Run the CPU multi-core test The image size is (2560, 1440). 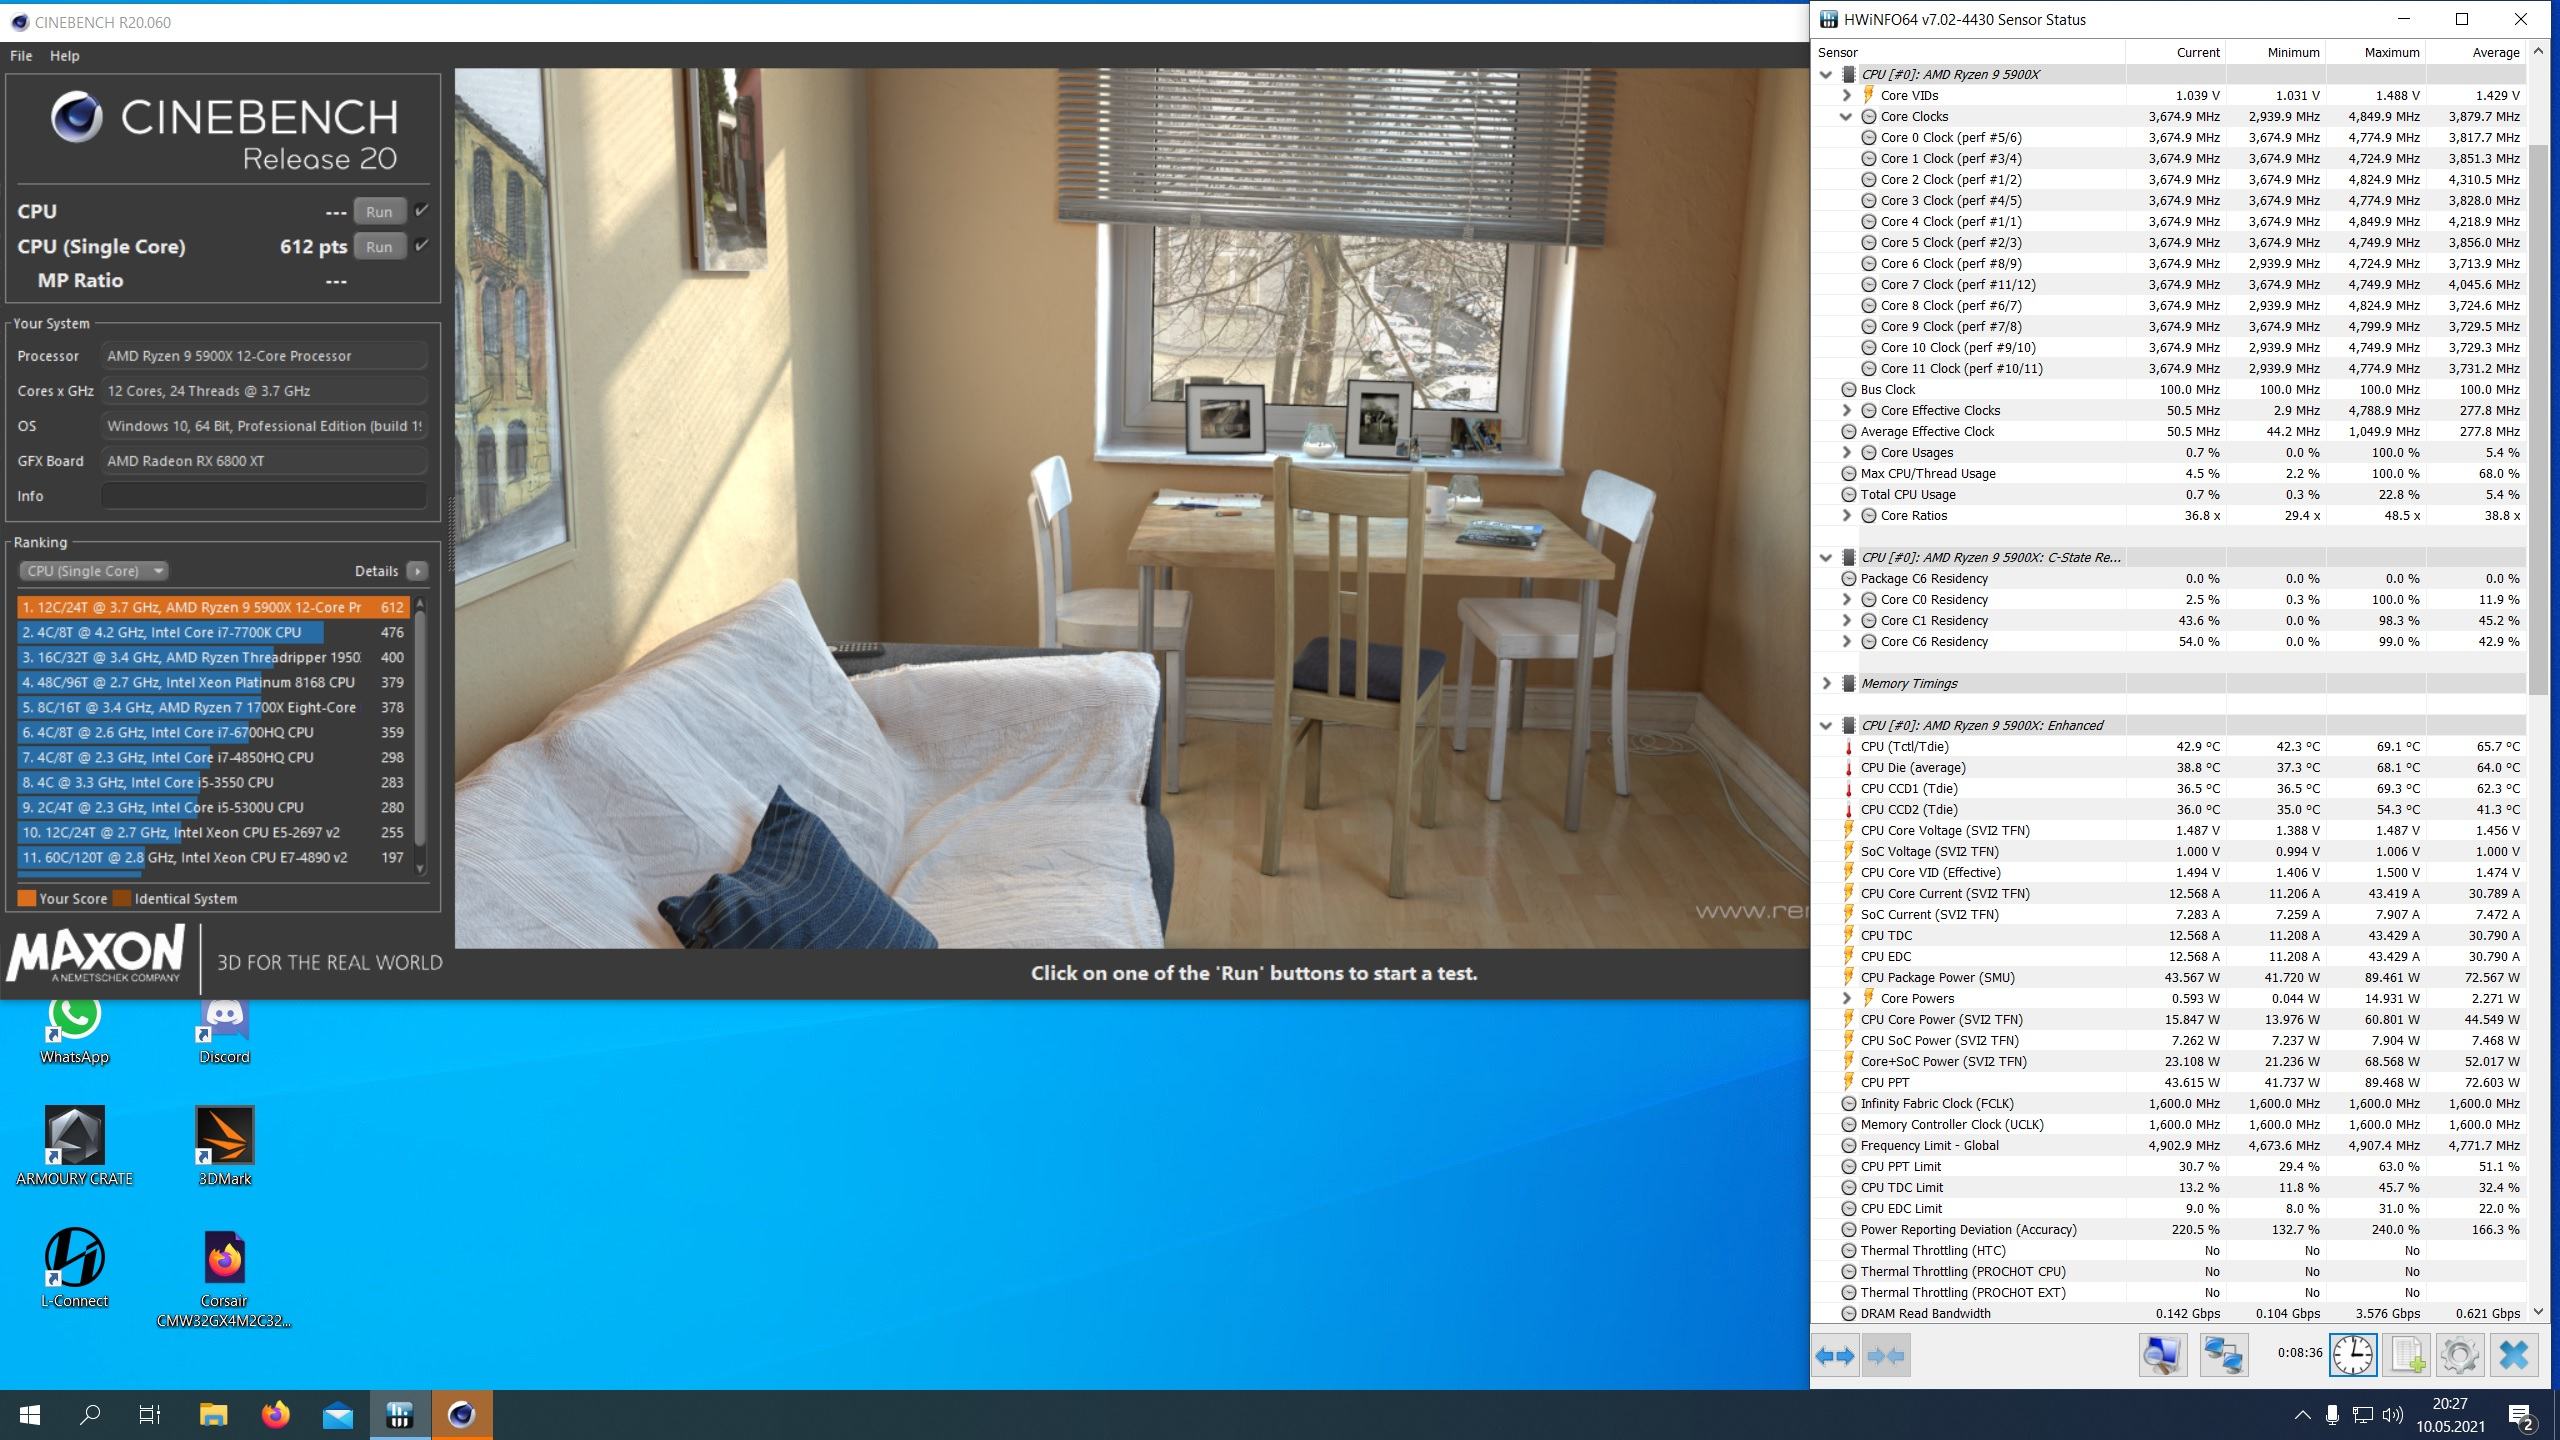point(379,211)
